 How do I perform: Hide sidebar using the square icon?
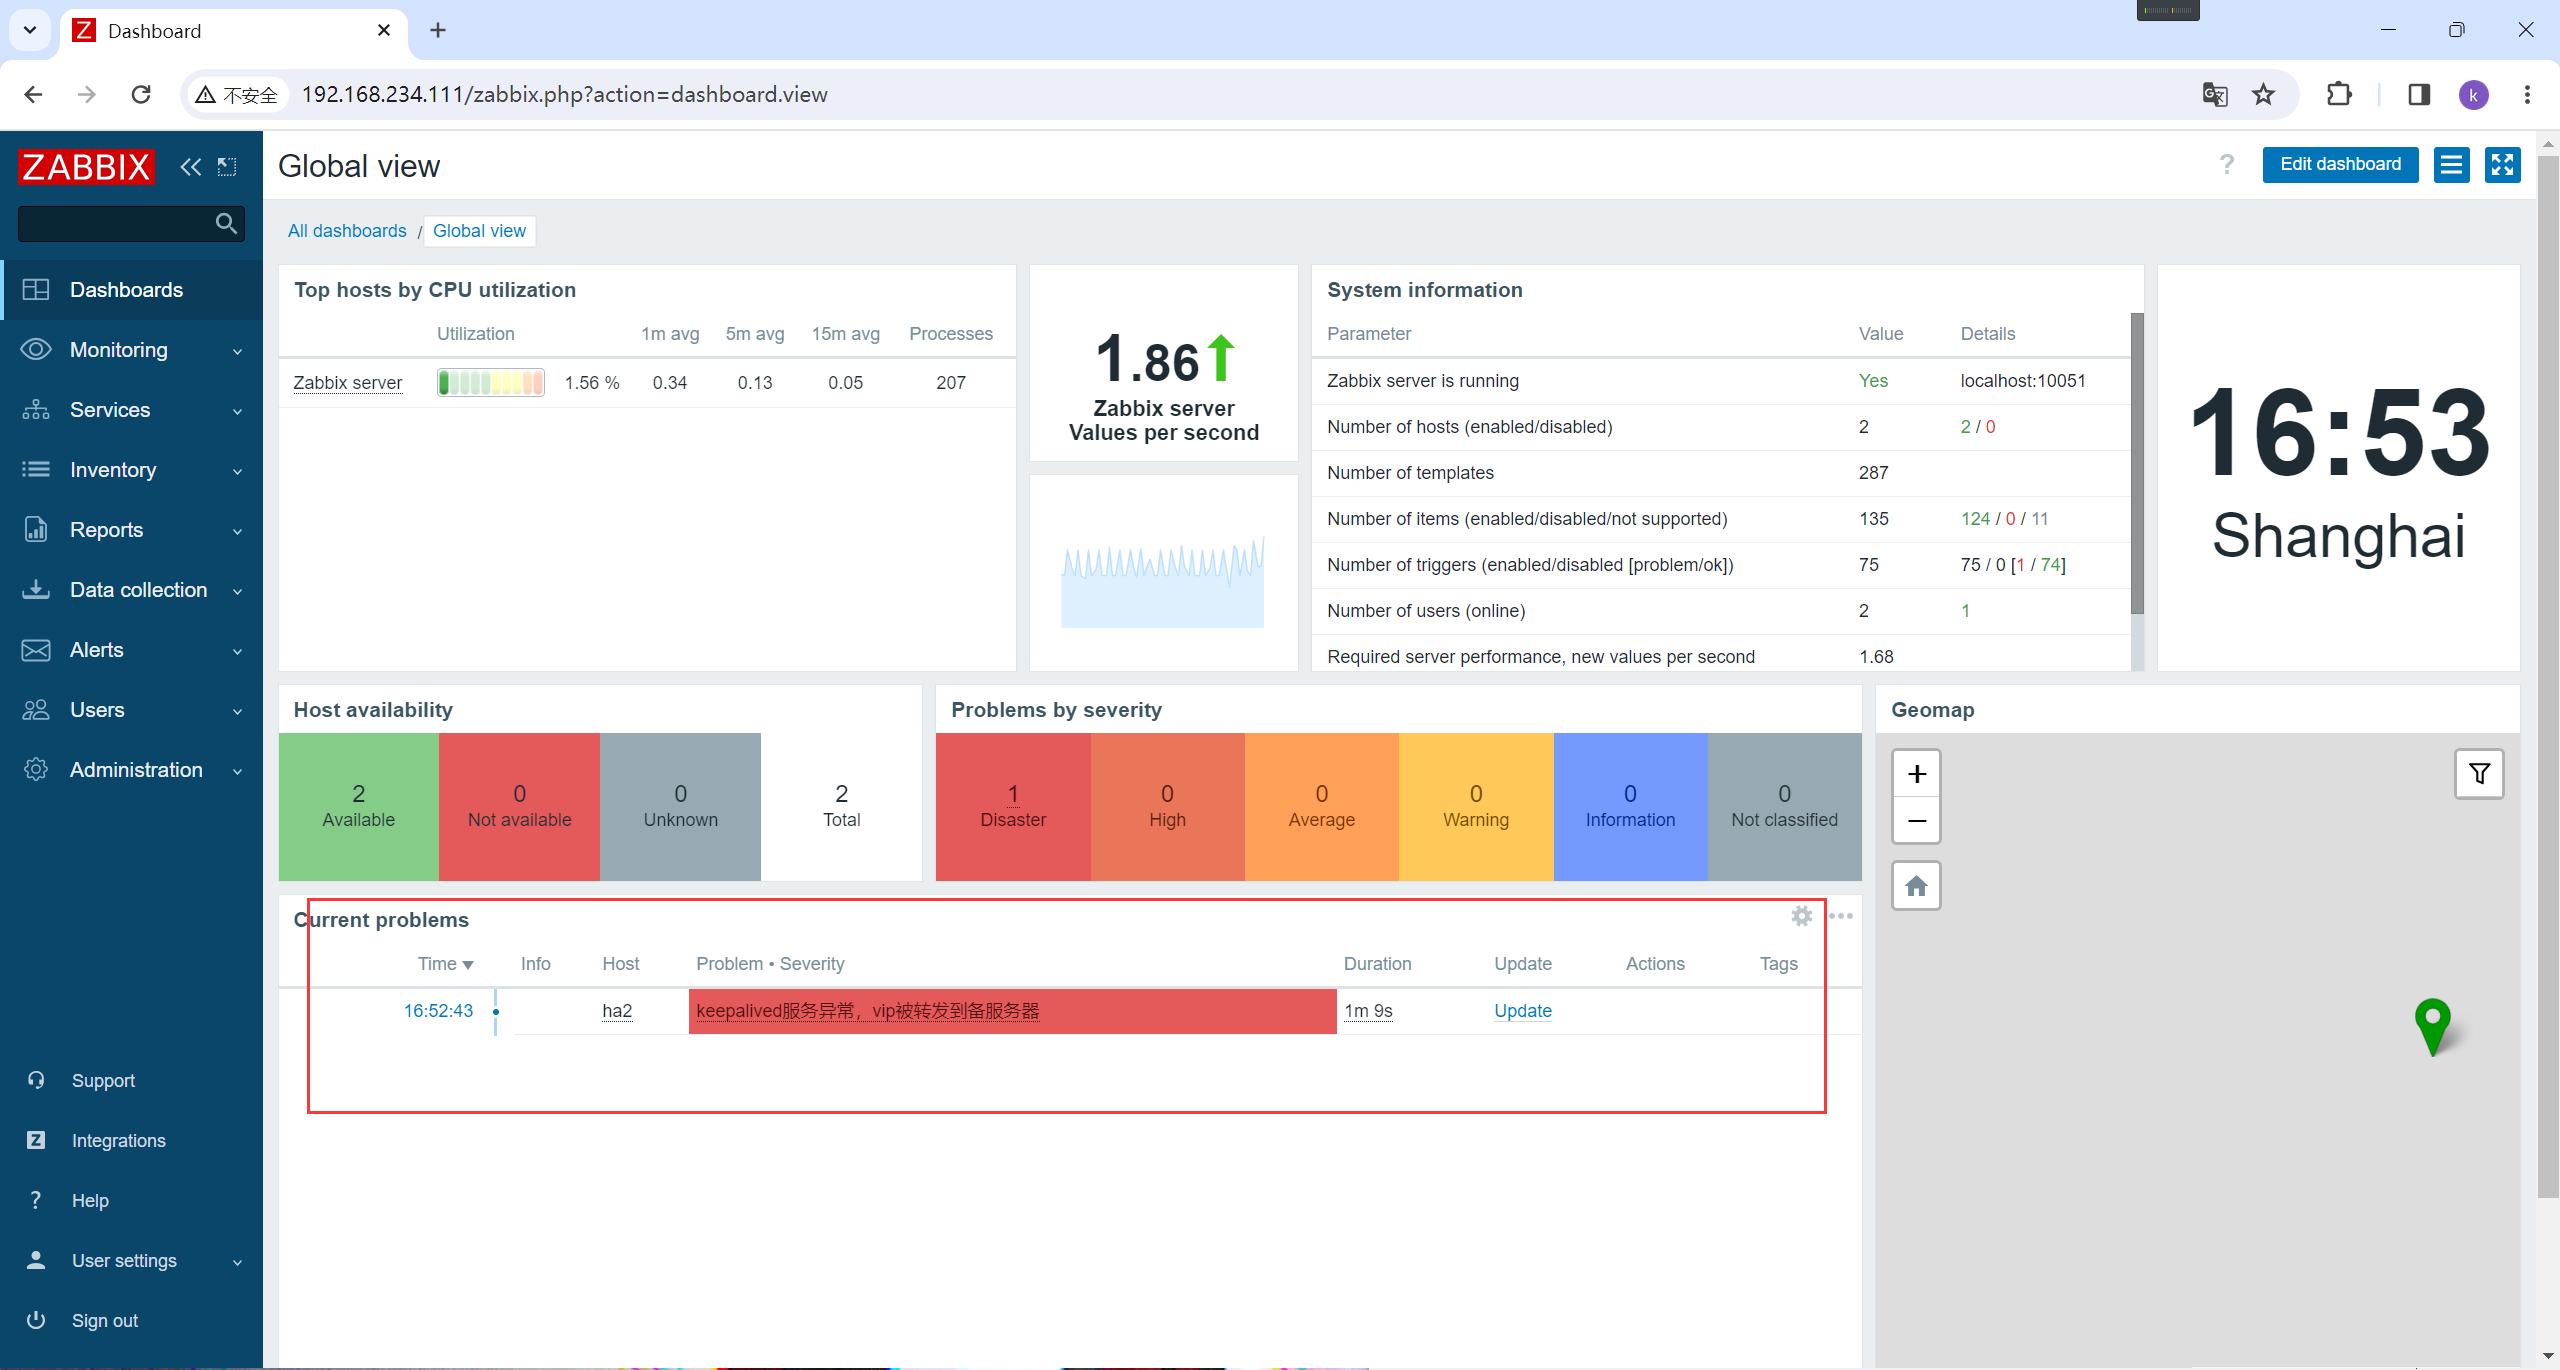228,167
